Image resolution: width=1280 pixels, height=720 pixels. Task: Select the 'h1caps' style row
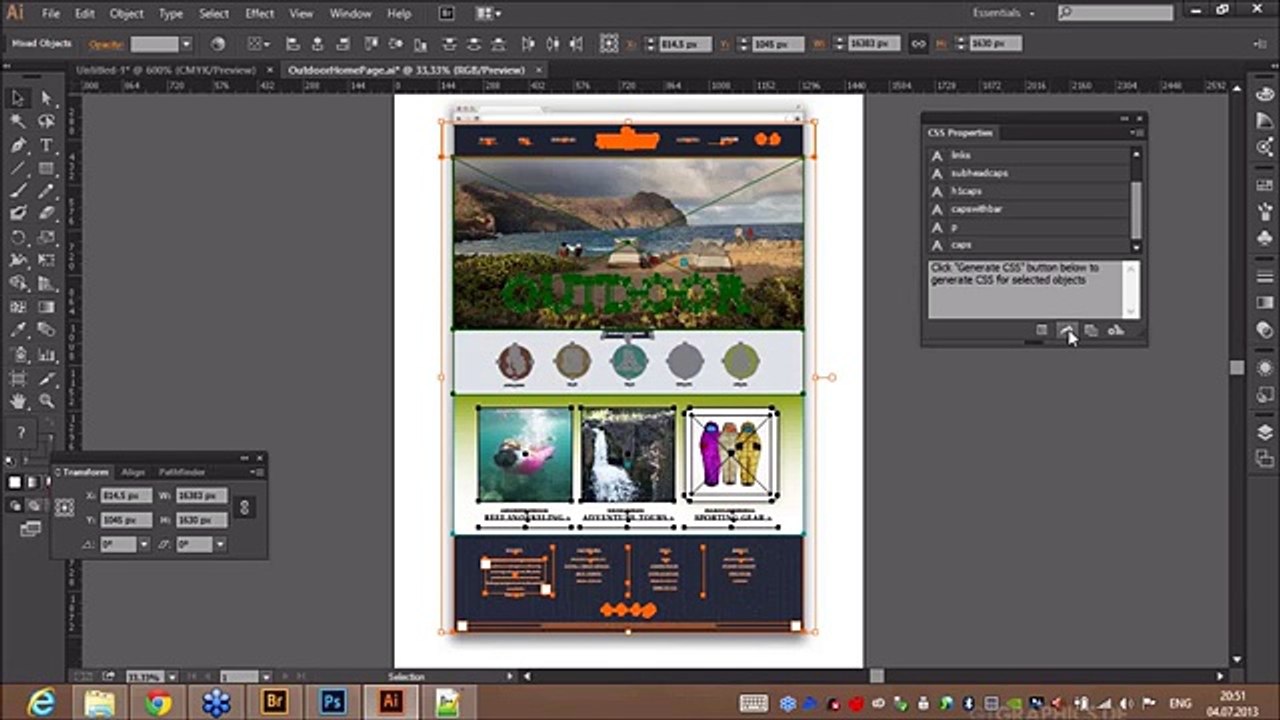[1027, 191]
